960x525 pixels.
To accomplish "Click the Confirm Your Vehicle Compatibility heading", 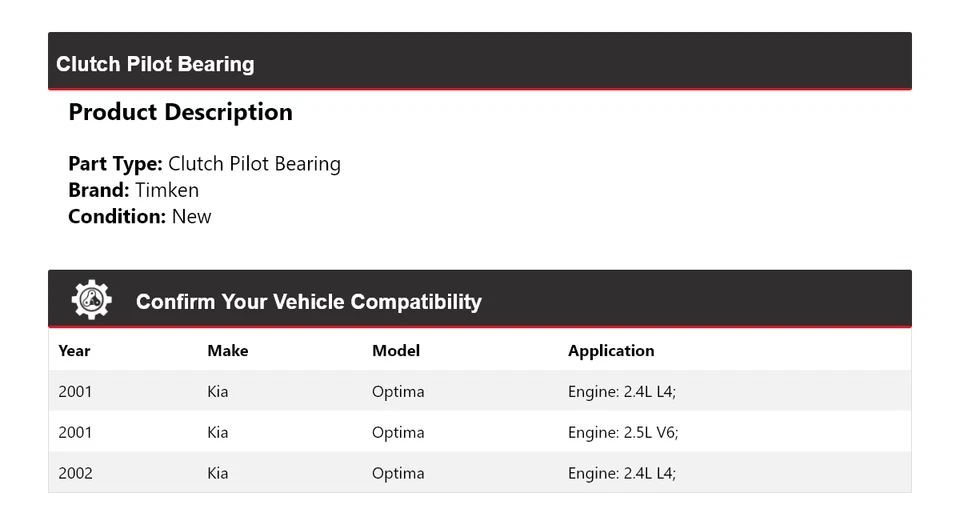I will tap(308, 301).
